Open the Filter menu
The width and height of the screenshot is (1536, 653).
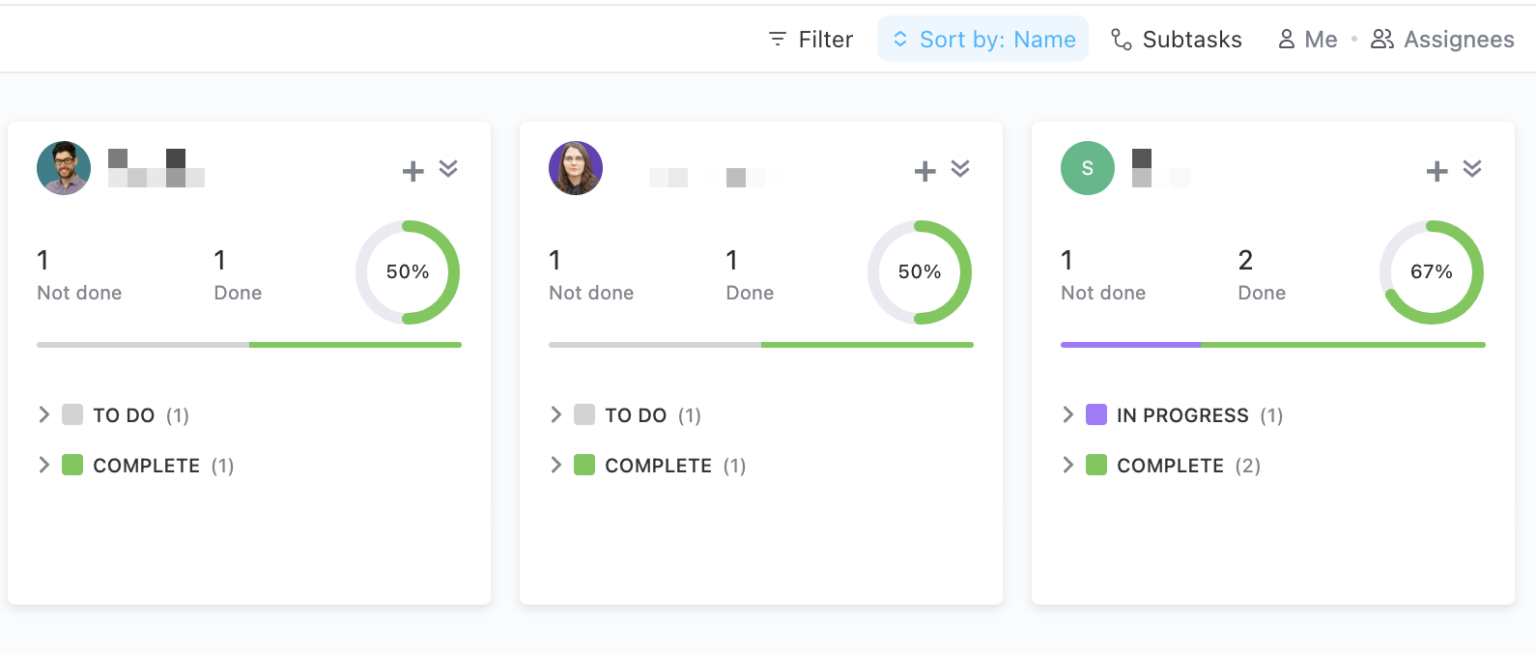[810, 39]
